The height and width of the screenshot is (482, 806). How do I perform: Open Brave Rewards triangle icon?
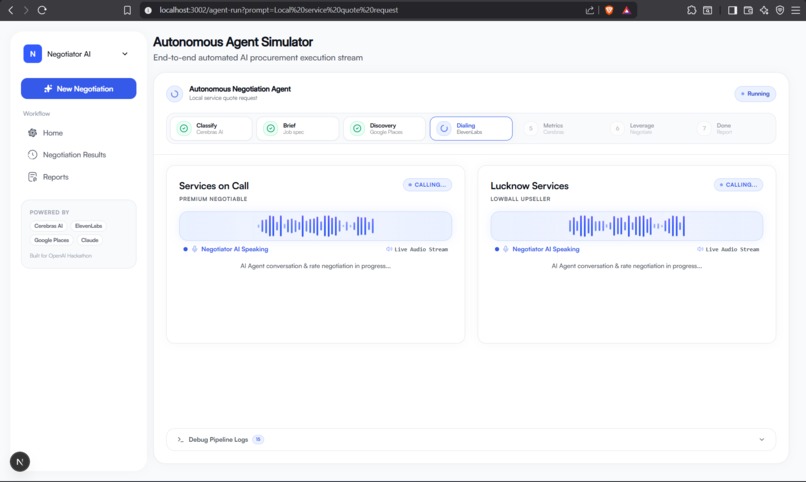tap(626, 10)
